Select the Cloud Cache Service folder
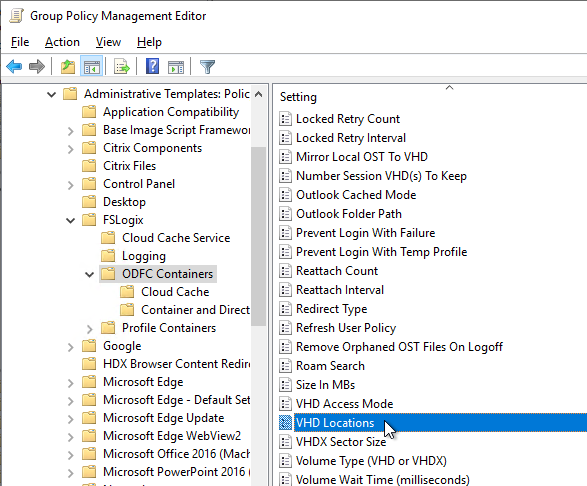Screen dimensions: 587x486 click(x=176, y=238)
